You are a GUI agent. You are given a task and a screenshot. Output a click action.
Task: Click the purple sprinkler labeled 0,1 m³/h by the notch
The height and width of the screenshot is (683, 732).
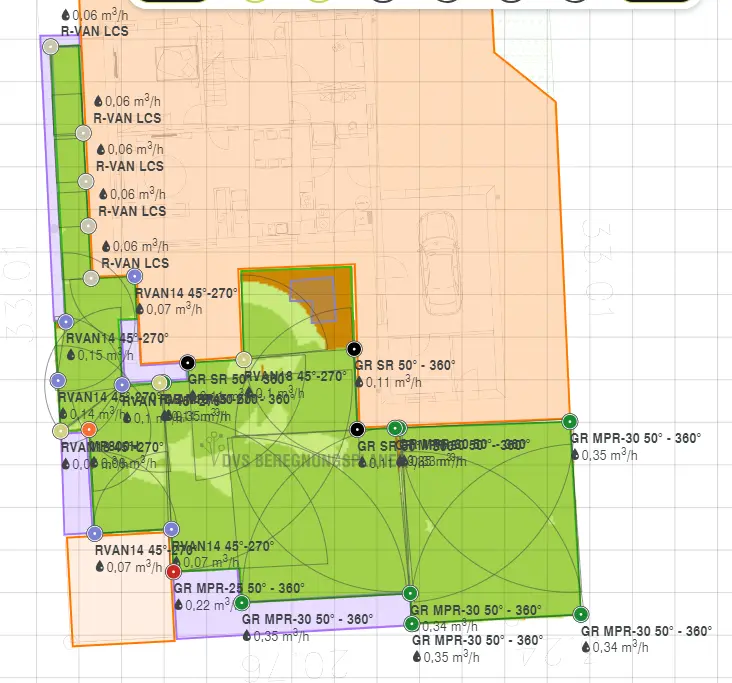click(122, 385)
